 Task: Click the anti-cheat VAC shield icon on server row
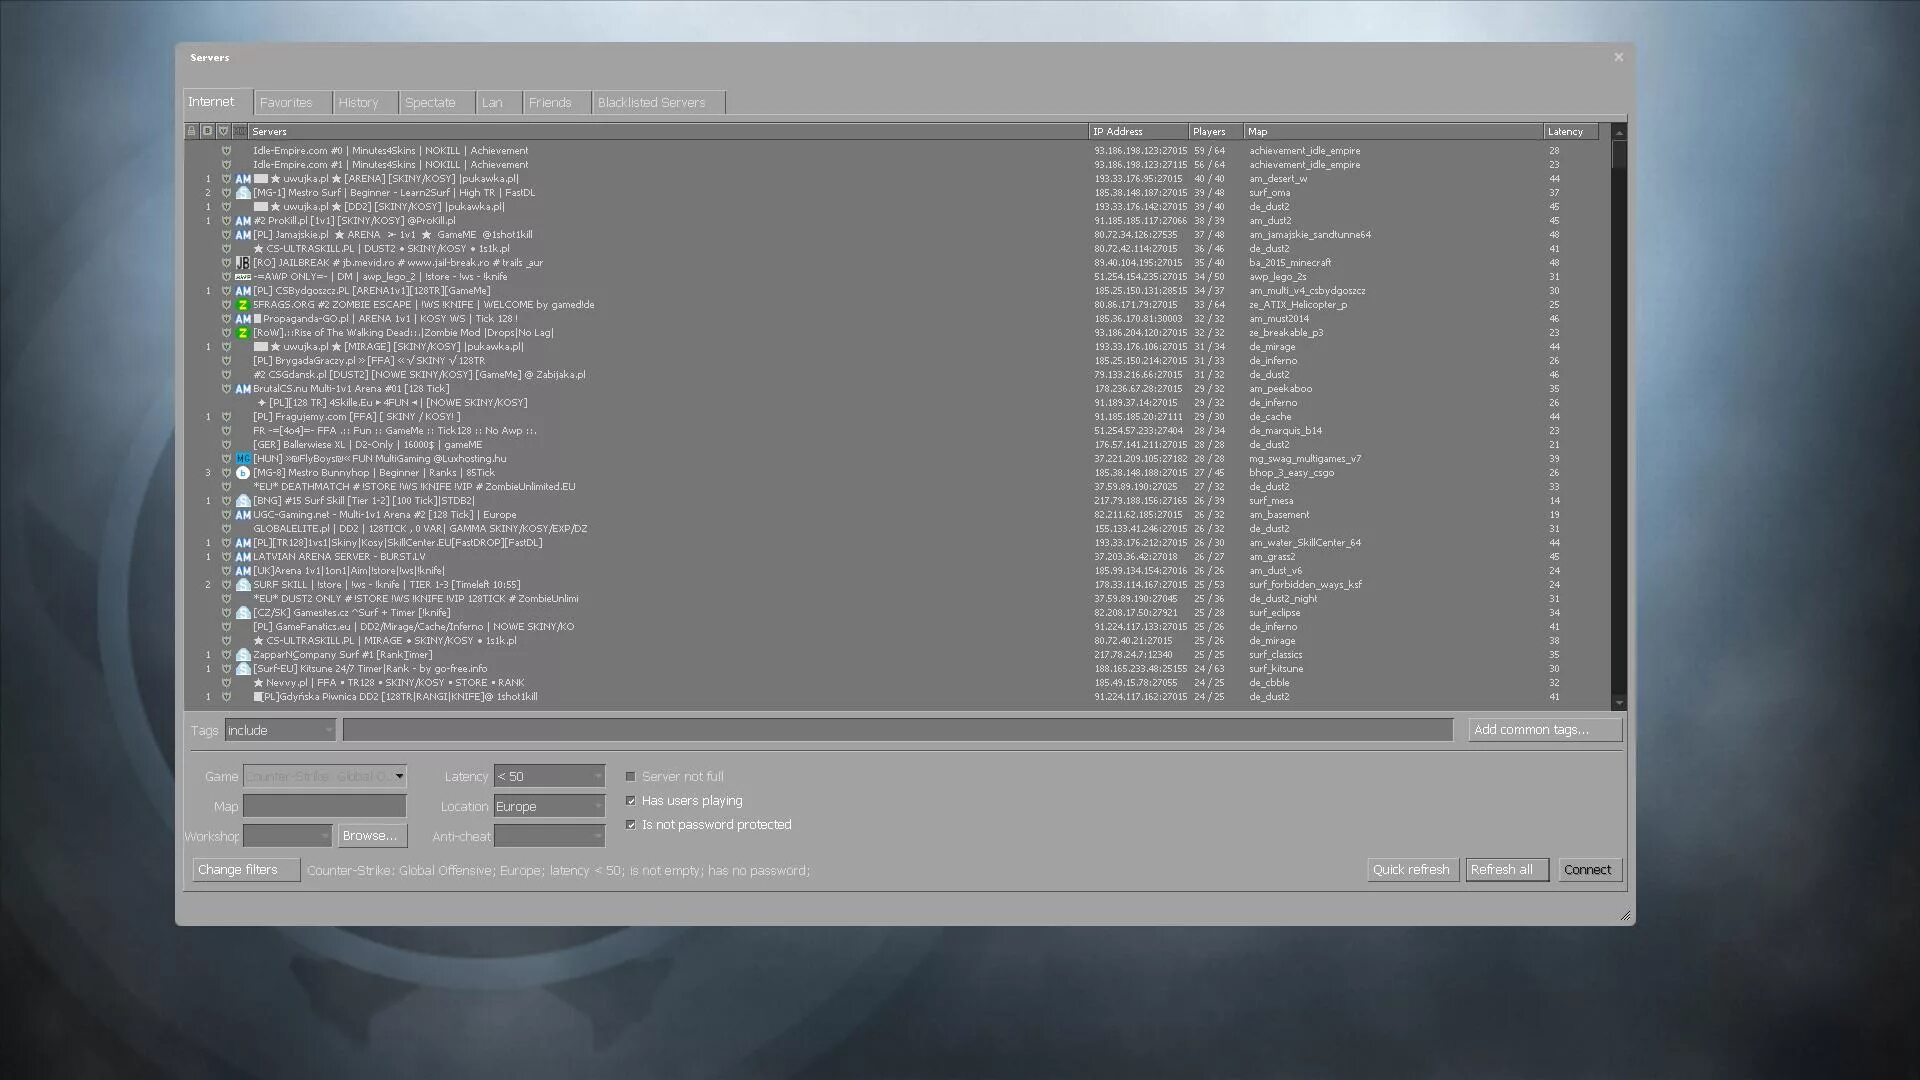224,149
